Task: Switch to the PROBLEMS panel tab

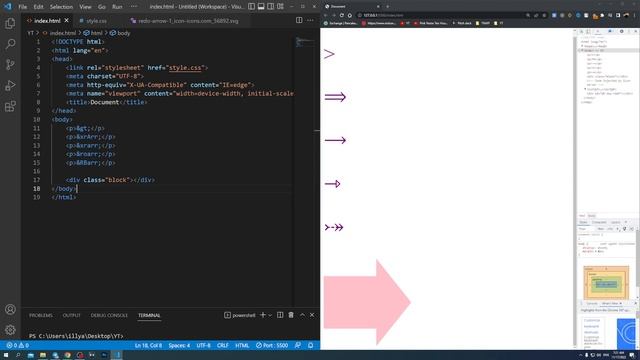Action: point(40,316)
